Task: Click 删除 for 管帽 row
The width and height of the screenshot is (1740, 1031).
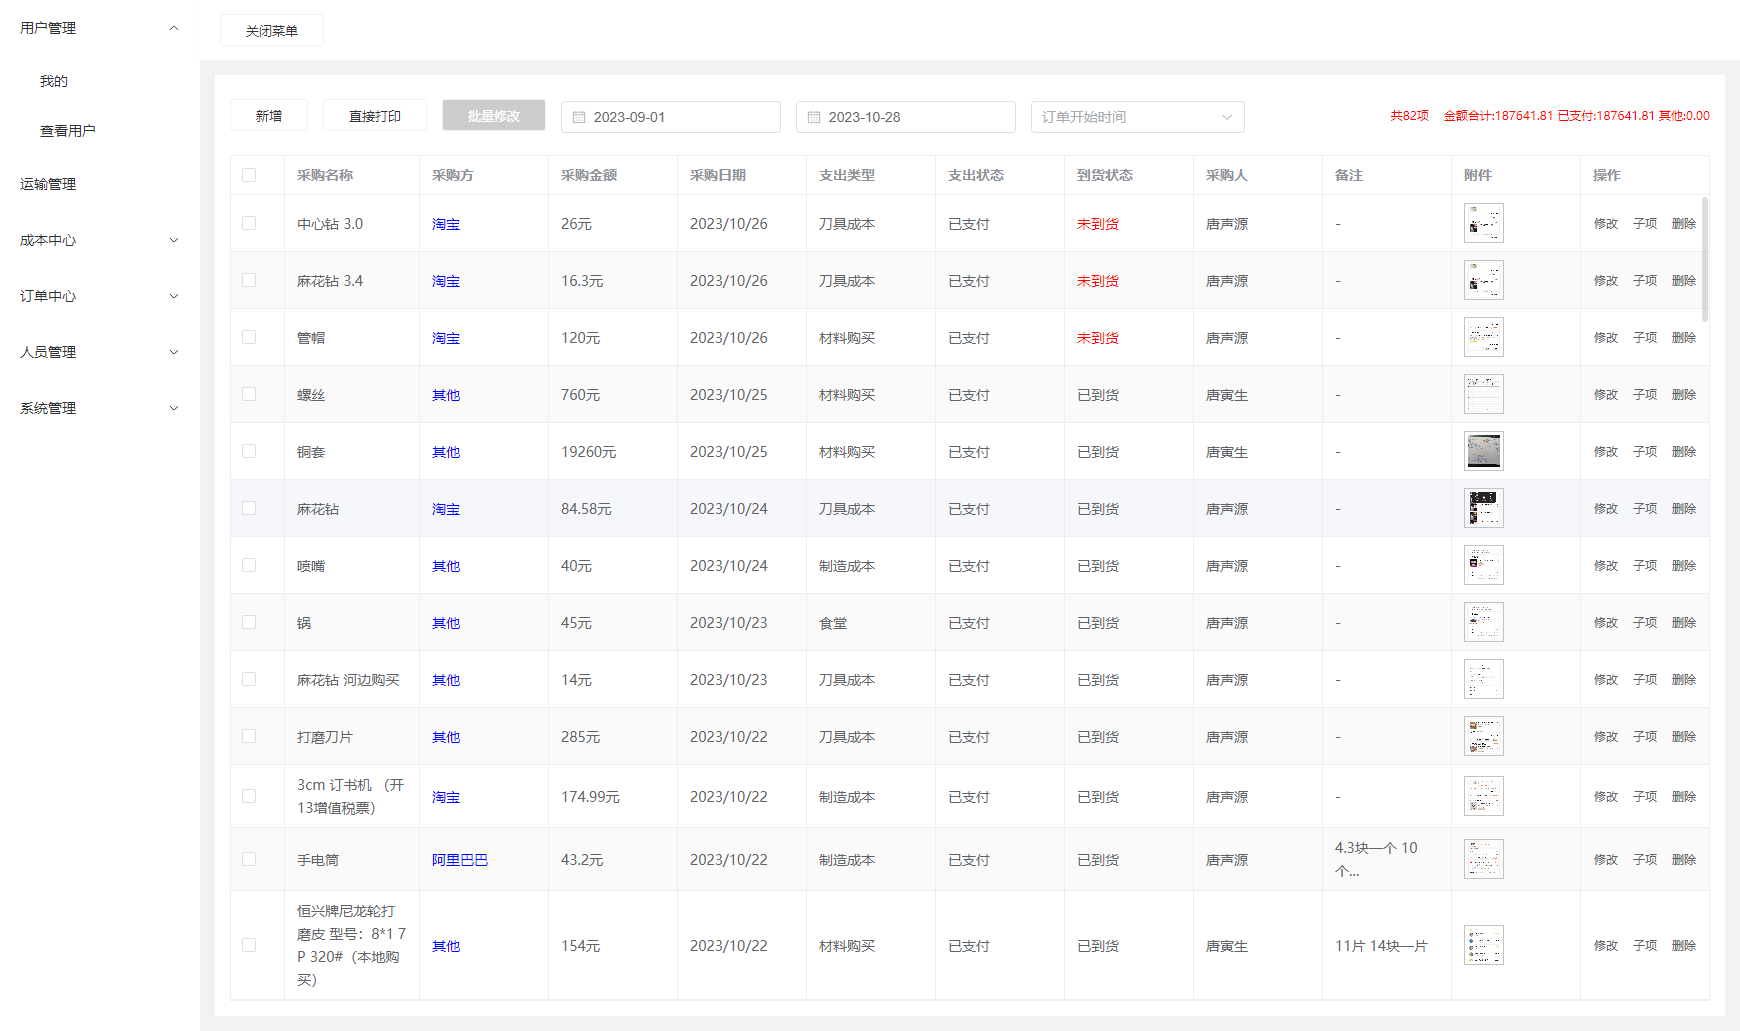Action: (x=1684, y=338)
